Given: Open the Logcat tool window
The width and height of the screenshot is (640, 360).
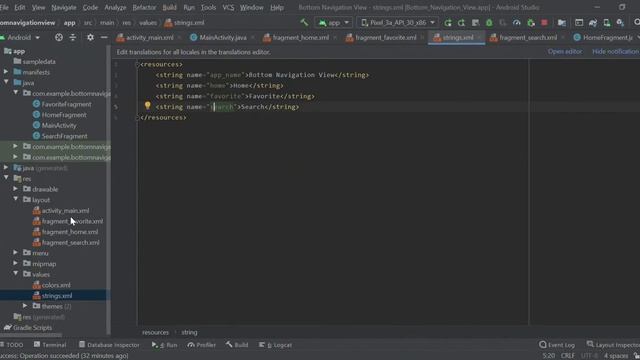Looking at the screenshot, I should coord(276,345).
